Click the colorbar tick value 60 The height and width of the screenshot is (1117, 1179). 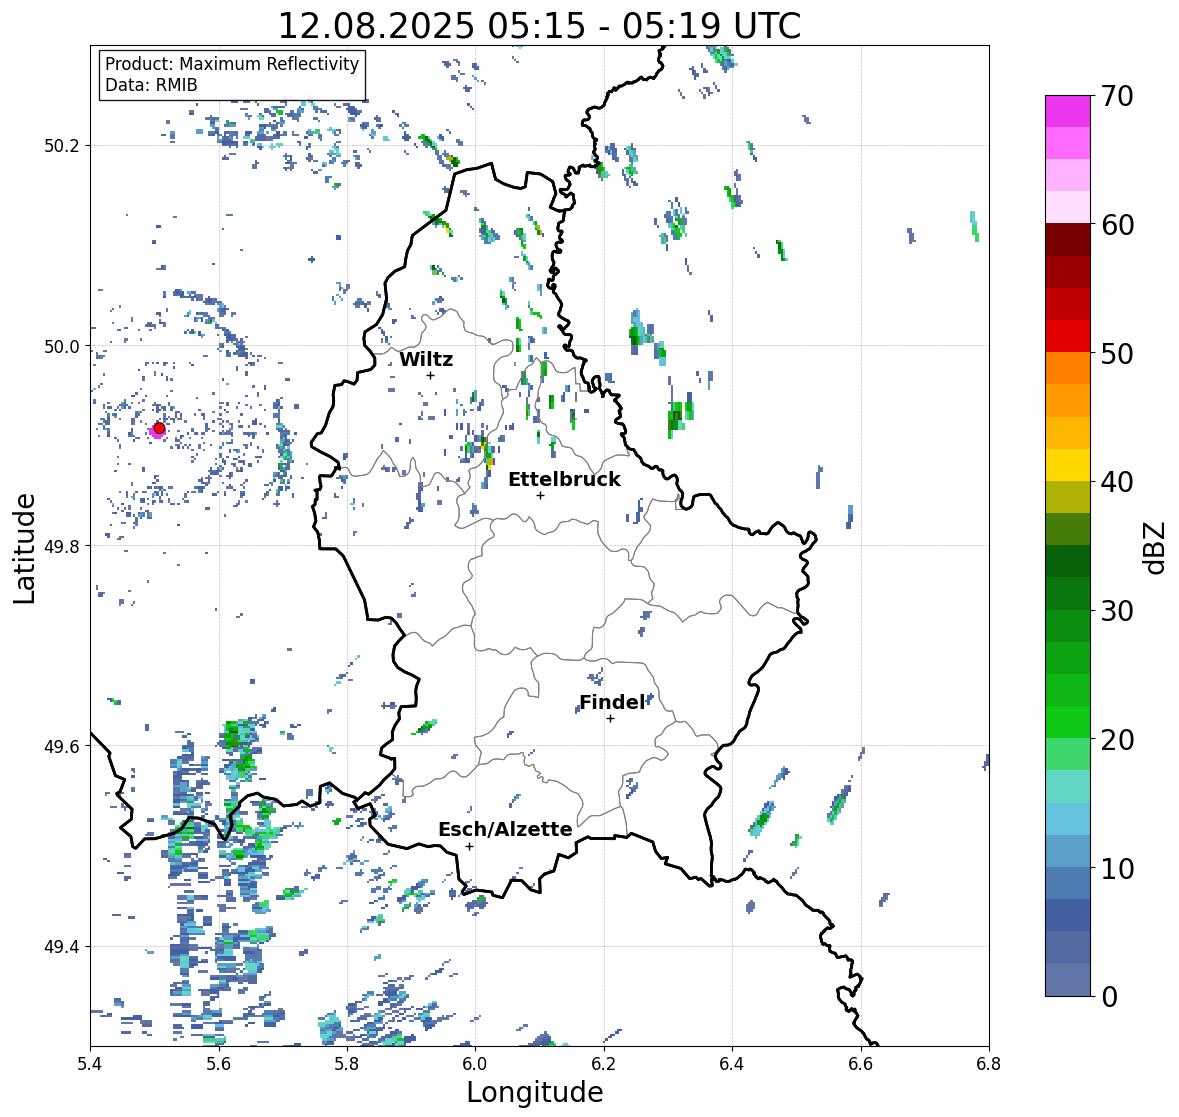1117,225
